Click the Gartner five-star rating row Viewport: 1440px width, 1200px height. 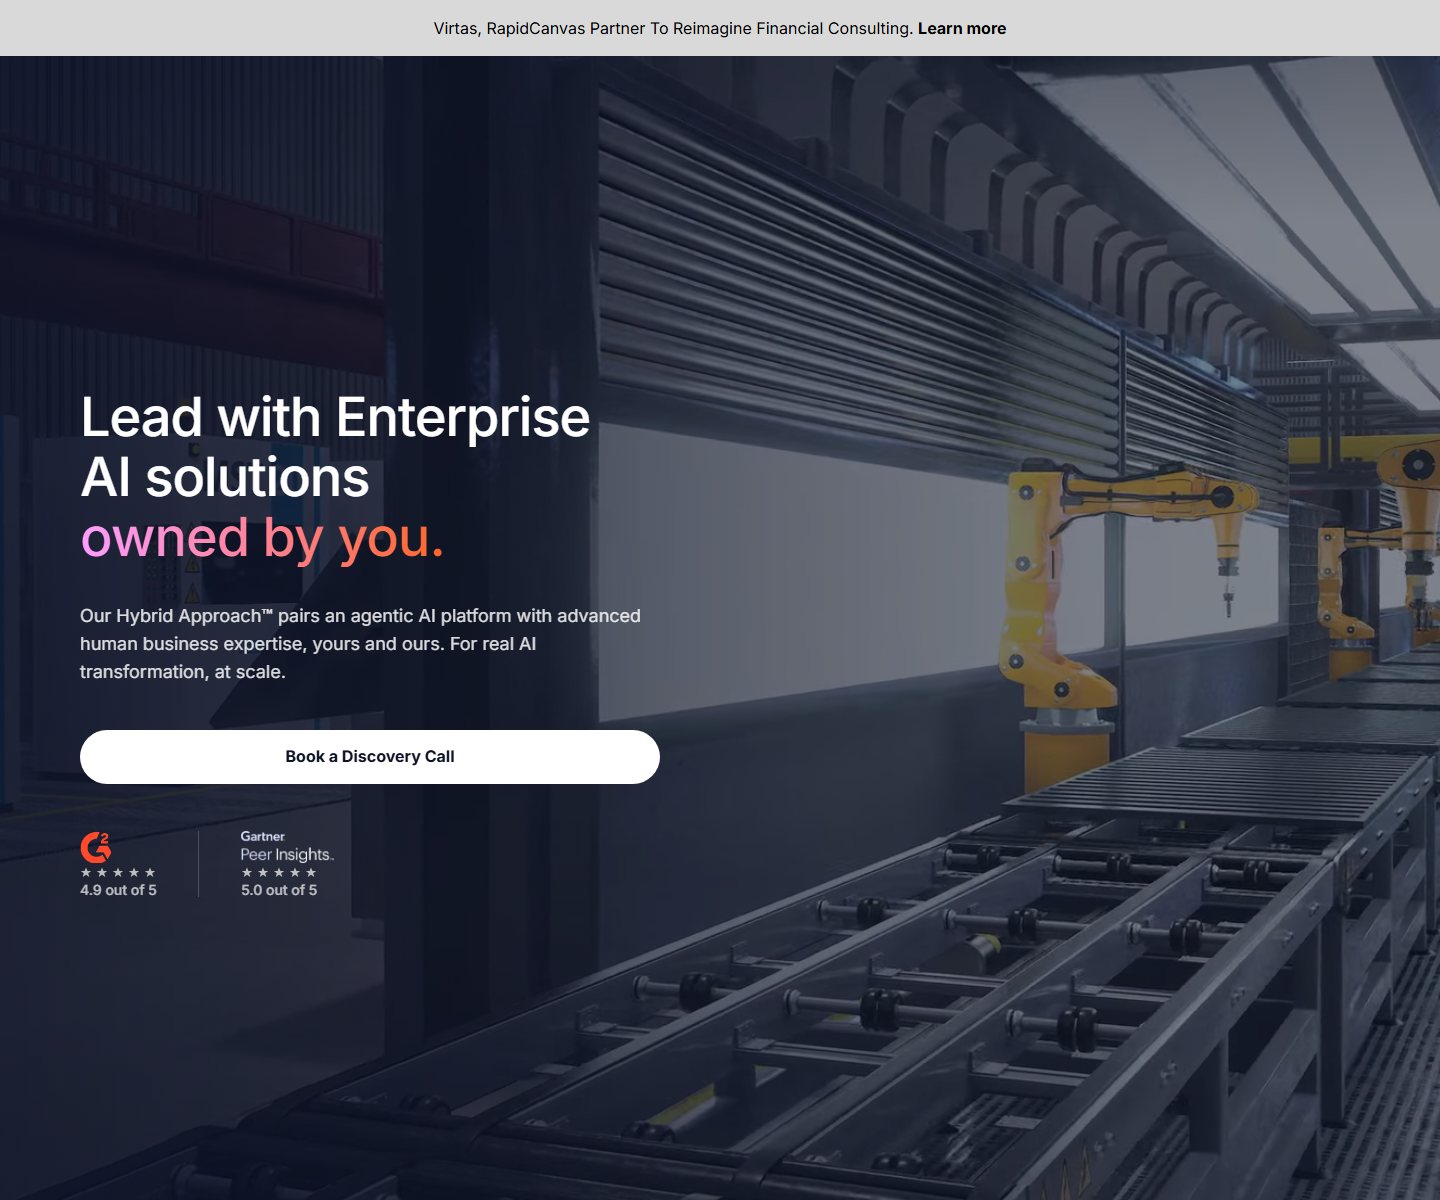tap(279, 872)
